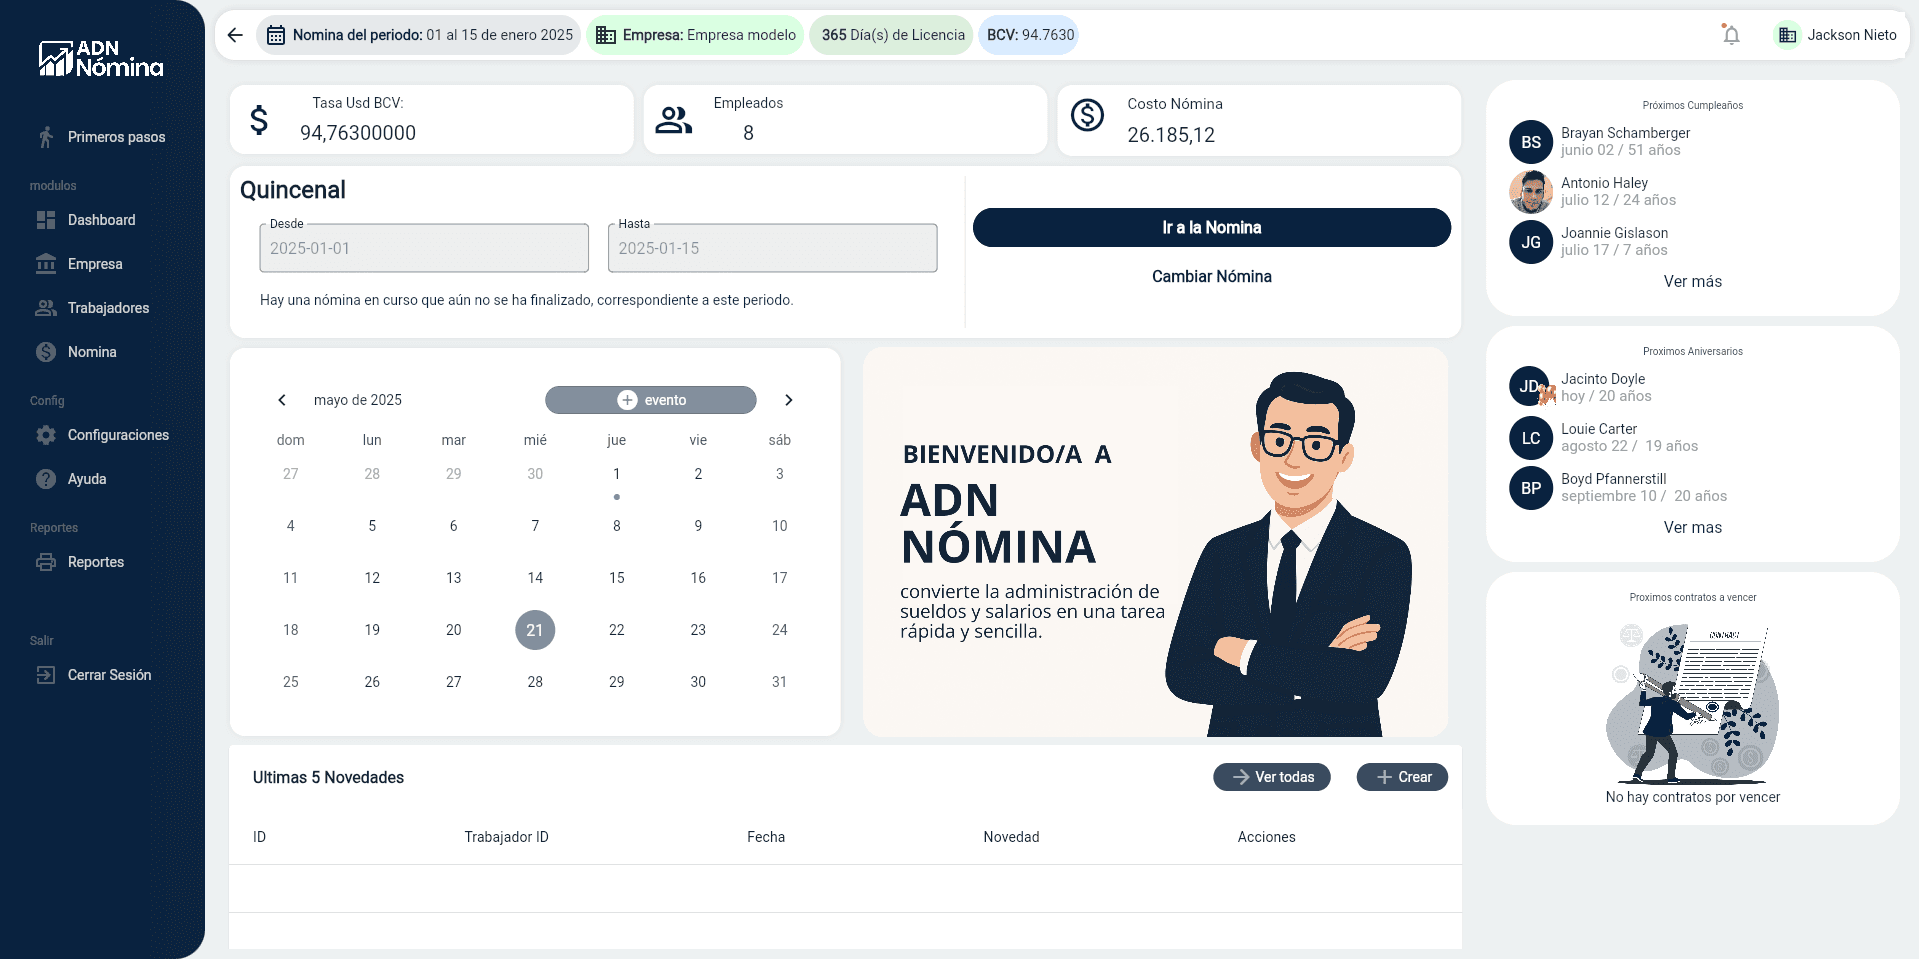
Task: Go to next month in the calendar
Action: [789, 400]
